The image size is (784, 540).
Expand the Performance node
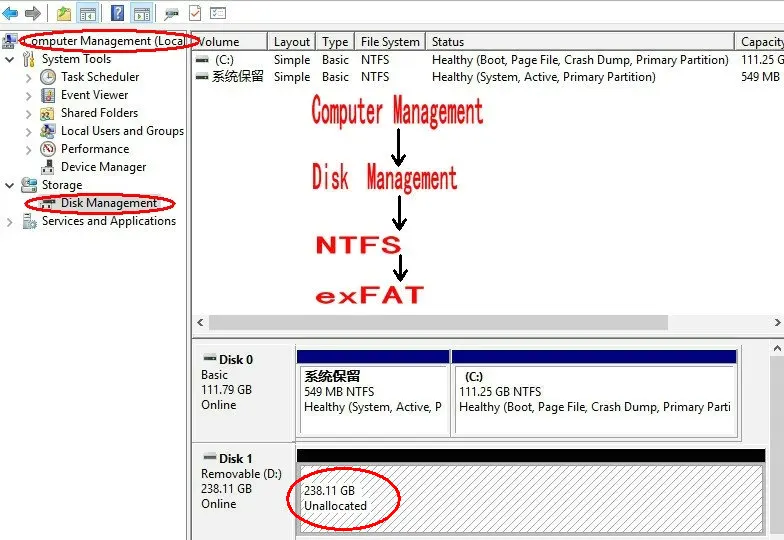point(28,150)
